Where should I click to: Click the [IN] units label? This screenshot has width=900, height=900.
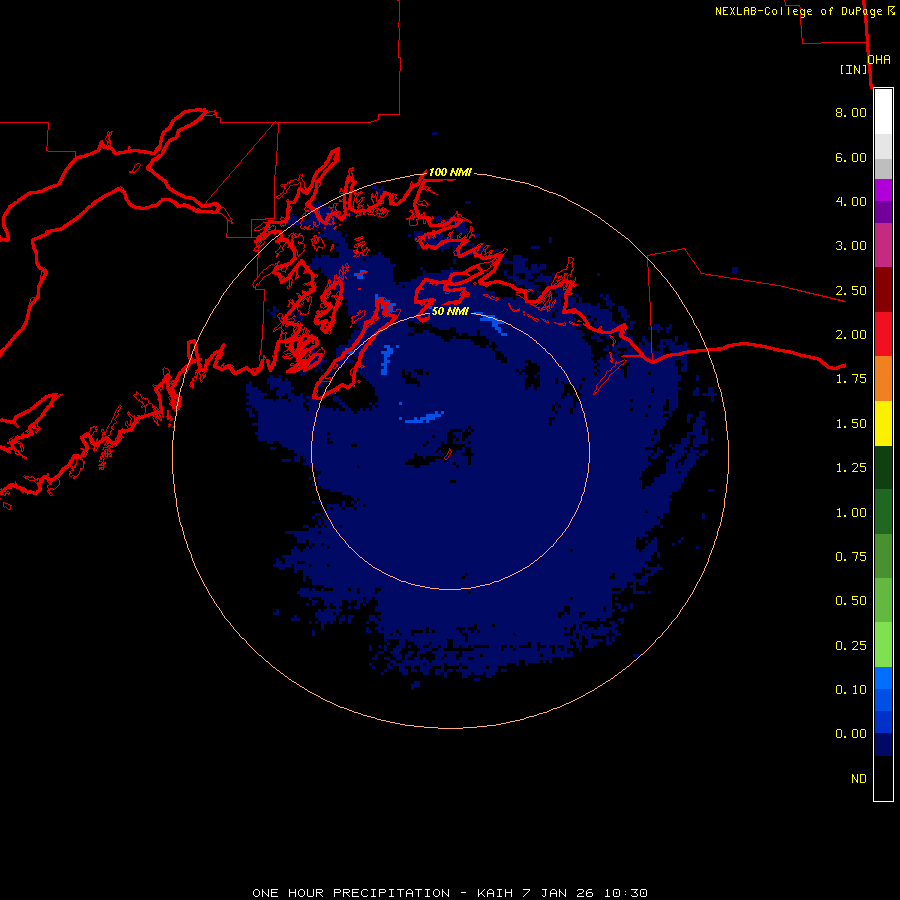point(854,69)
